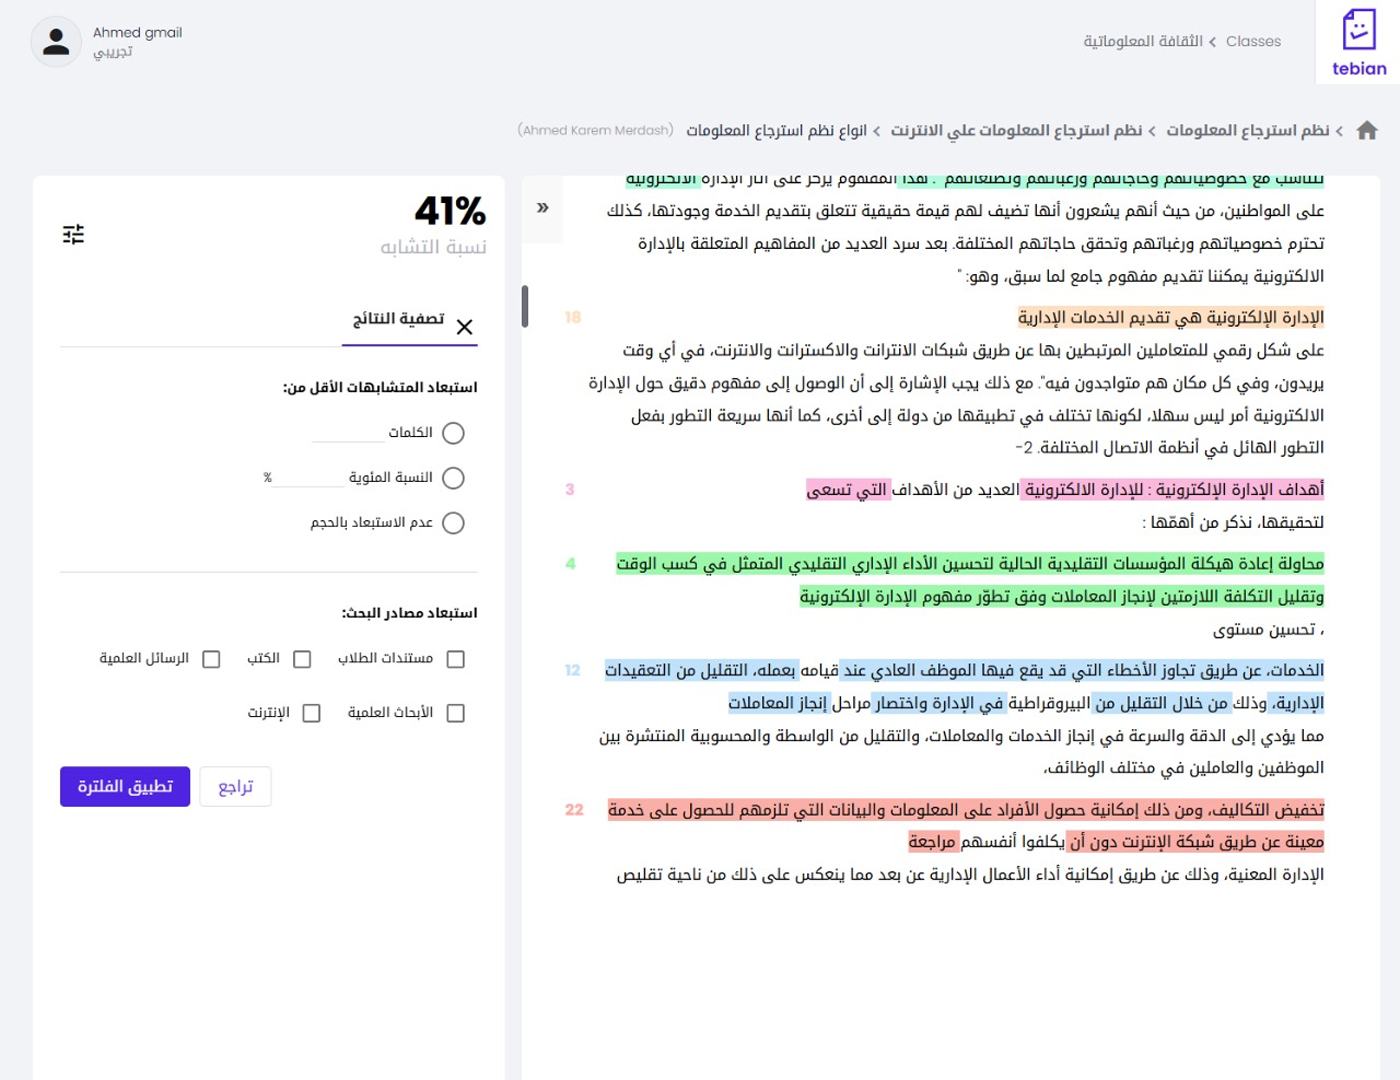The image size is (1400, 1080).
Task: Click the words count input field
Action: [x=347, y=432]
